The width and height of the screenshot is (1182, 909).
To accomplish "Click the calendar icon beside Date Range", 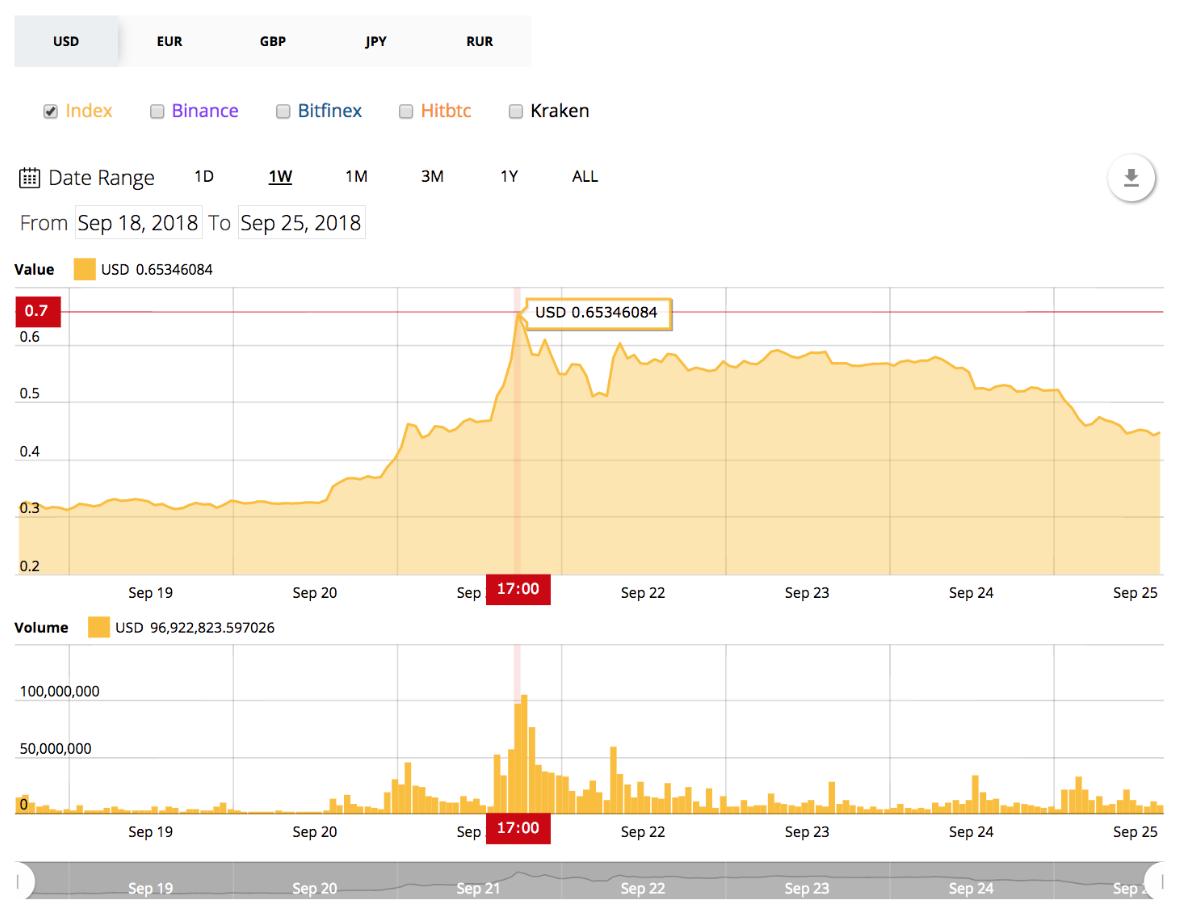I will point(30,178).
